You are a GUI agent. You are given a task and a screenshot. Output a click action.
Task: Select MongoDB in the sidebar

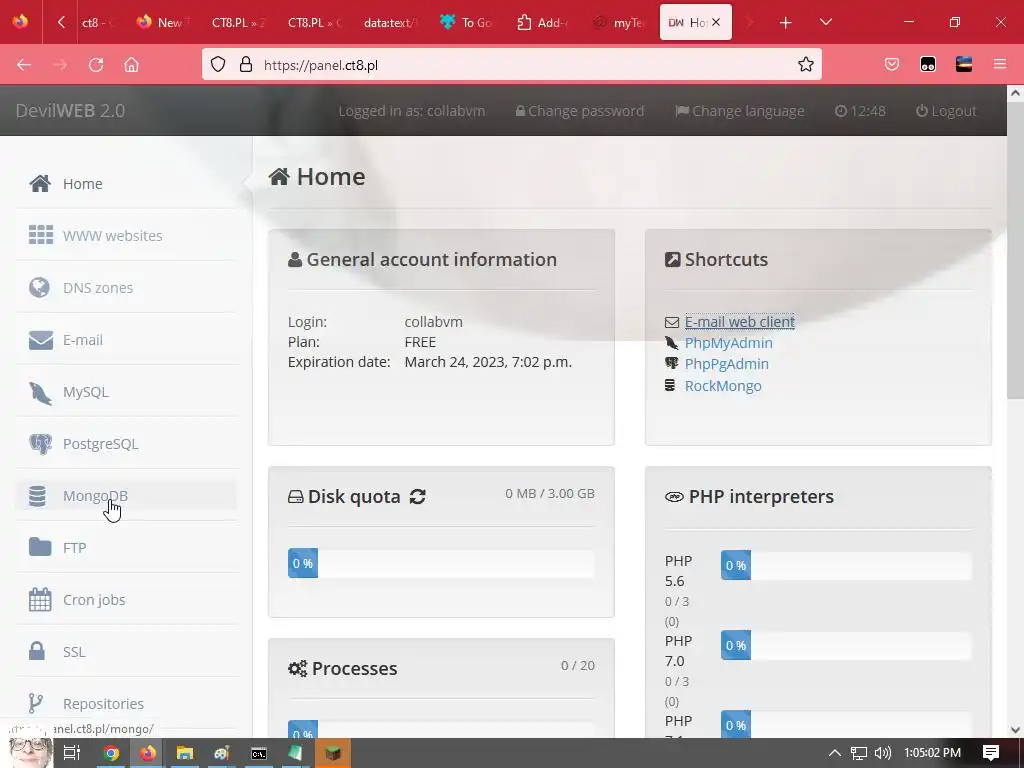127,496
